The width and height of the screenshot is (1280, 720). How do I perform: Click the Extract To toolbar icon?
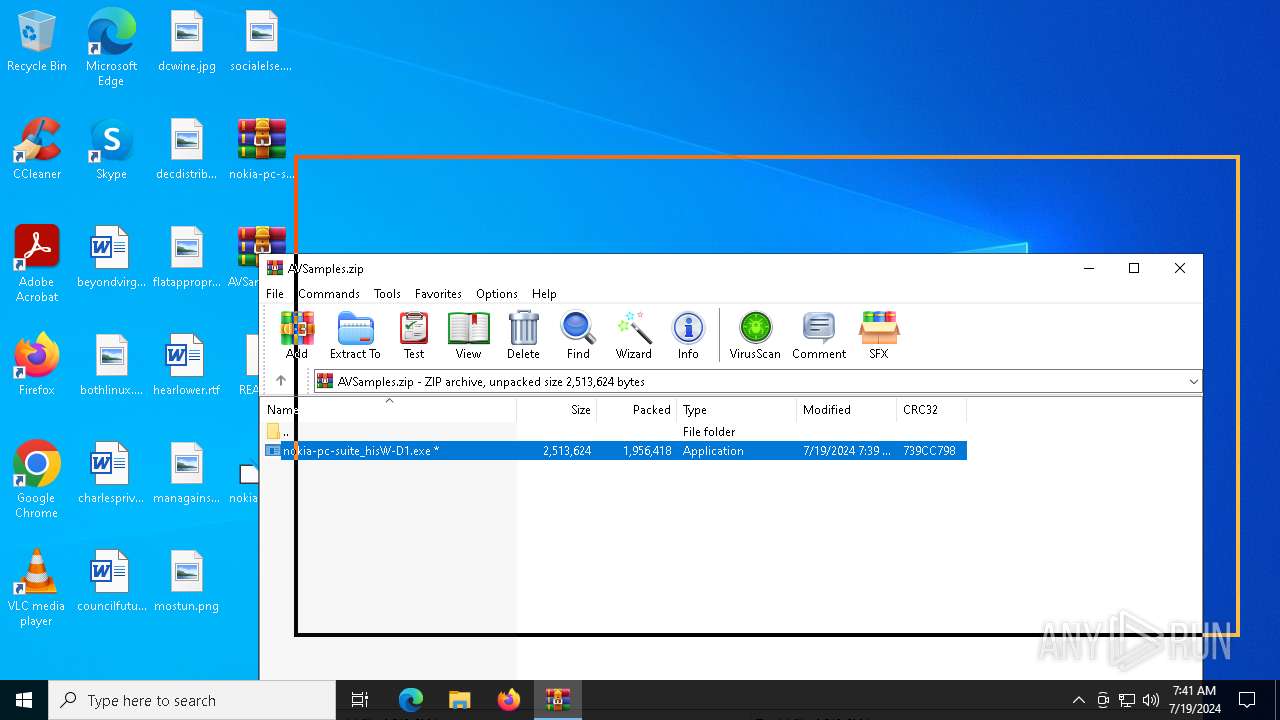pos(355,335)
